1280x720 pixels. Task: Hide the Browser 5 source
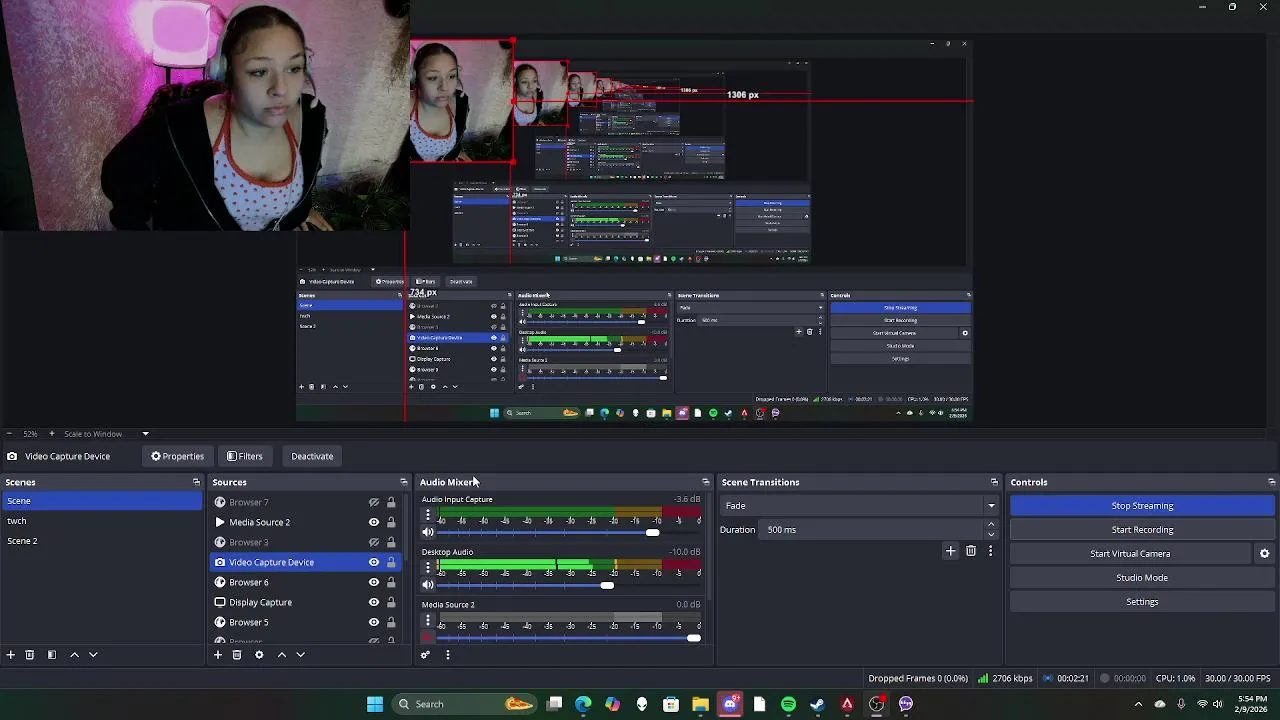374,622
